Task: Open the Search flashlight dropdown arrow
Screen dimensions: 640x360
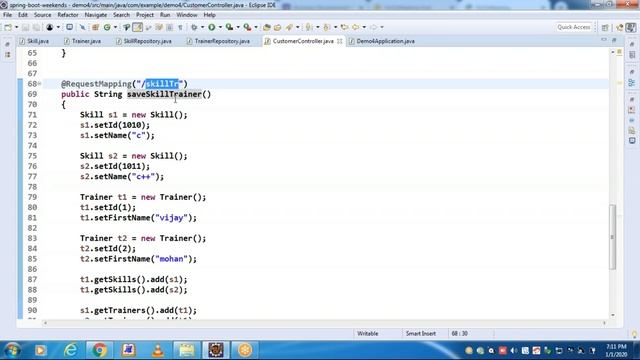Action: (x=297, y=27)
